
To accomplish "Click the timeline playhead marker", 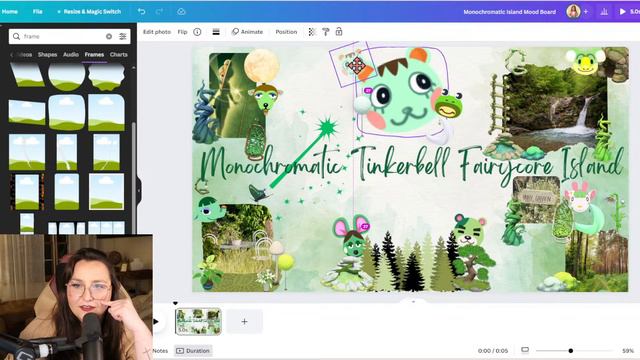I will coord(175,303).
